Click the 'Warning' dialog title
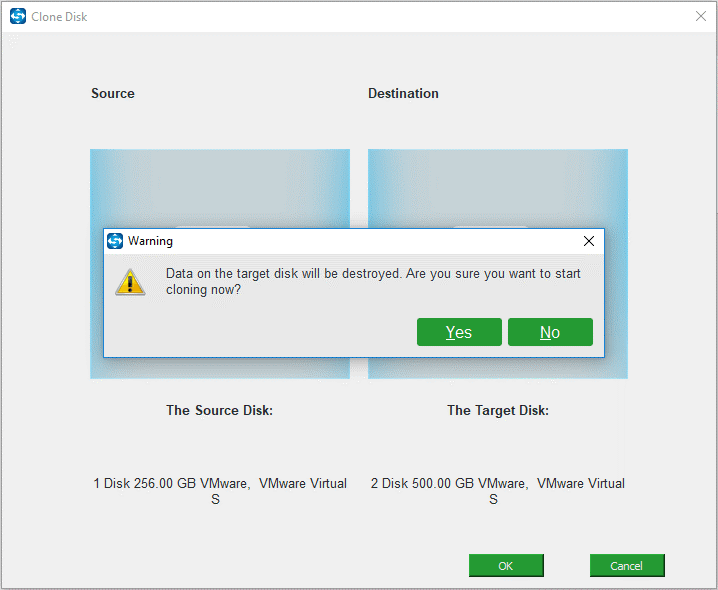This screenshot has height=590, width=718. pyautogui.click(x=150, y=241)
